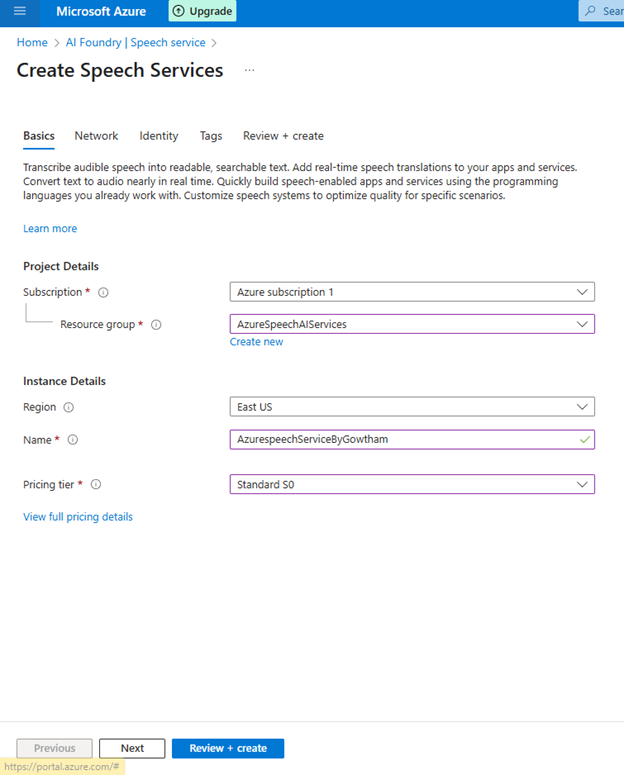This screenshot has width=624, height=775.
Task: Open View full pricing details link
Action: click(78, 517)
